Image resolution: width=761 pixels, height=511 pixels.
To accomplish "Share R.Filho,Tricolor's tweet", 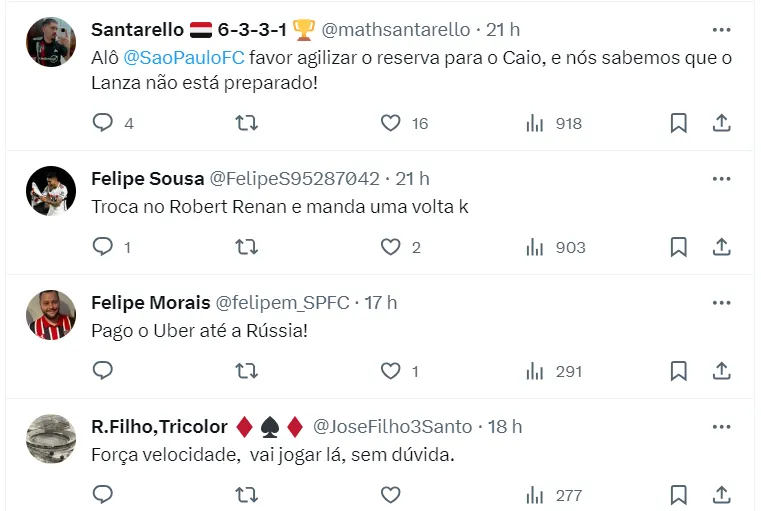I will [x=721, y=494].
